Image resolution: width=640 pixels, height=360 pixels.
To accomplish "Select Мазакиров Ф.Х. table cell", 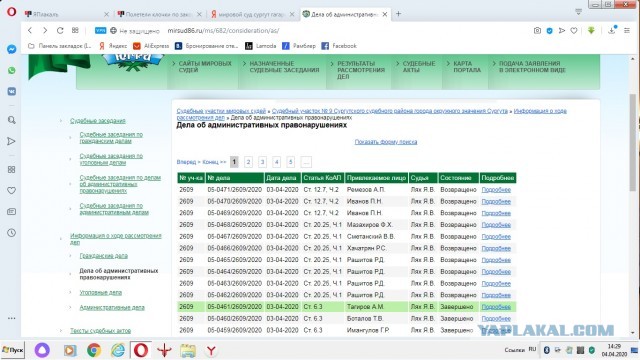I will tap(376, 225).
